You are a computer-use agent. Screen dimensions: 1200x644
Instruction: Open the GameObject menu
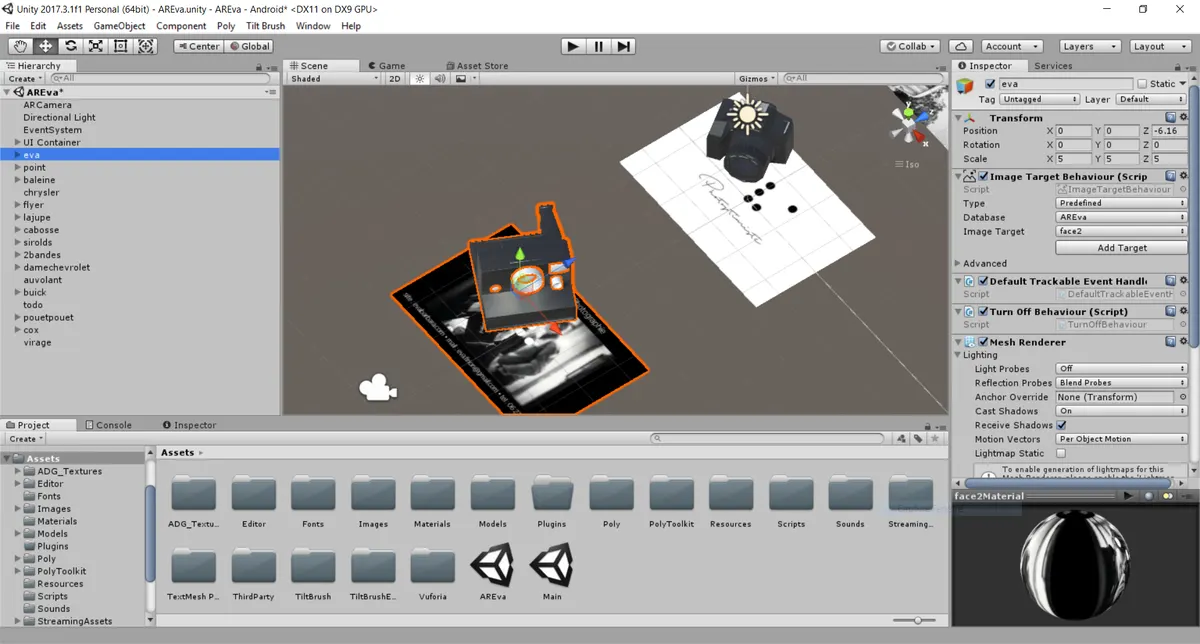point(119,26)
